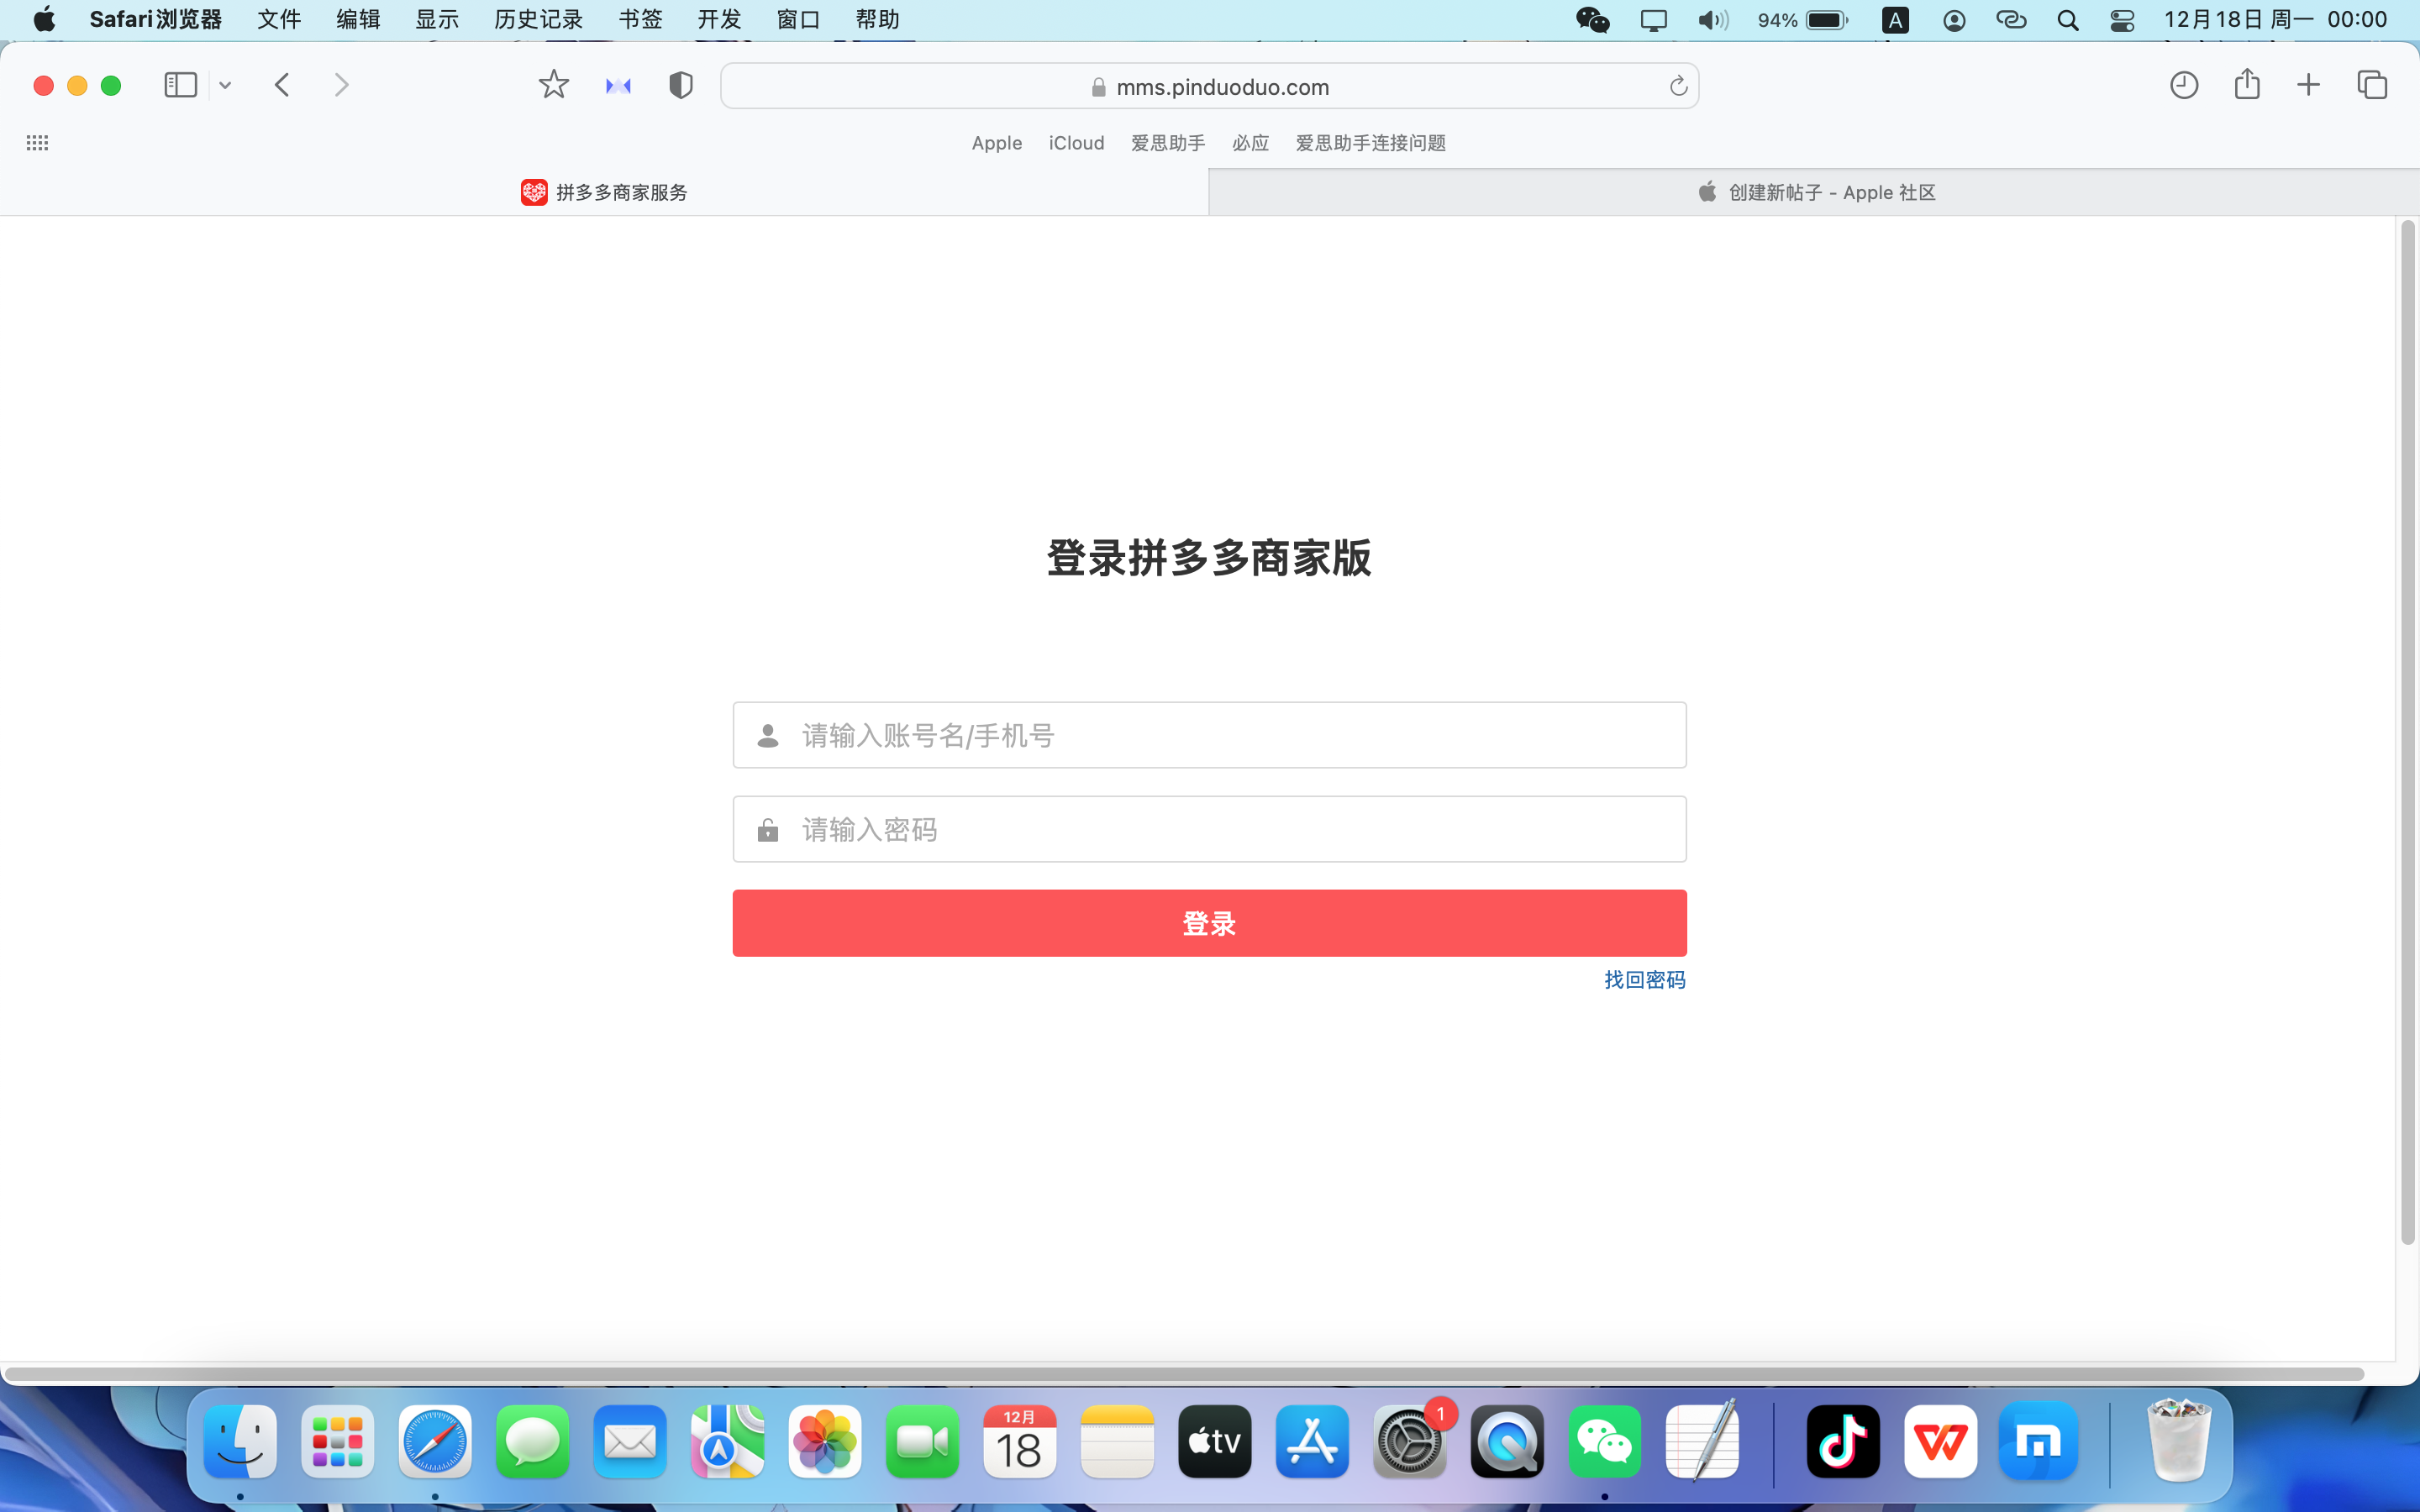This screenshot has height=1512, width=2420.
Task: Click the blue extension icon beside star
Action: [x=618, y=86]
